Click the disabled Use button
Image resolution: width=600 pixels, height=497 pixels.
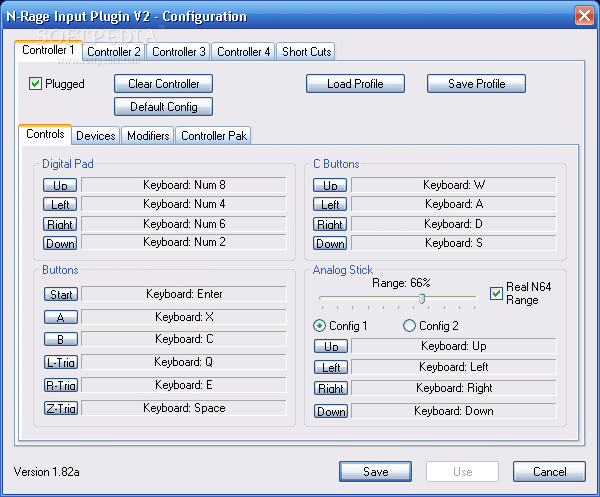(x=463, y=471)
